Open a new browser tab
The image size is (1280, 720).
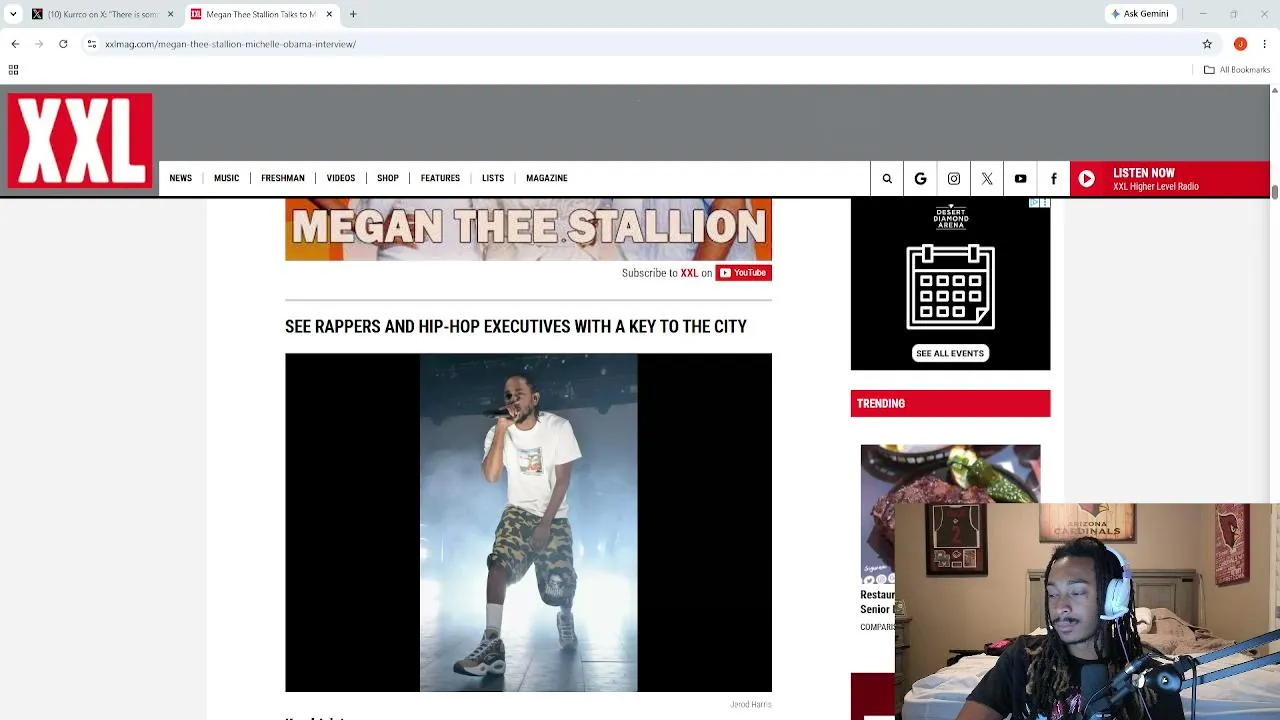click(353, 14)
